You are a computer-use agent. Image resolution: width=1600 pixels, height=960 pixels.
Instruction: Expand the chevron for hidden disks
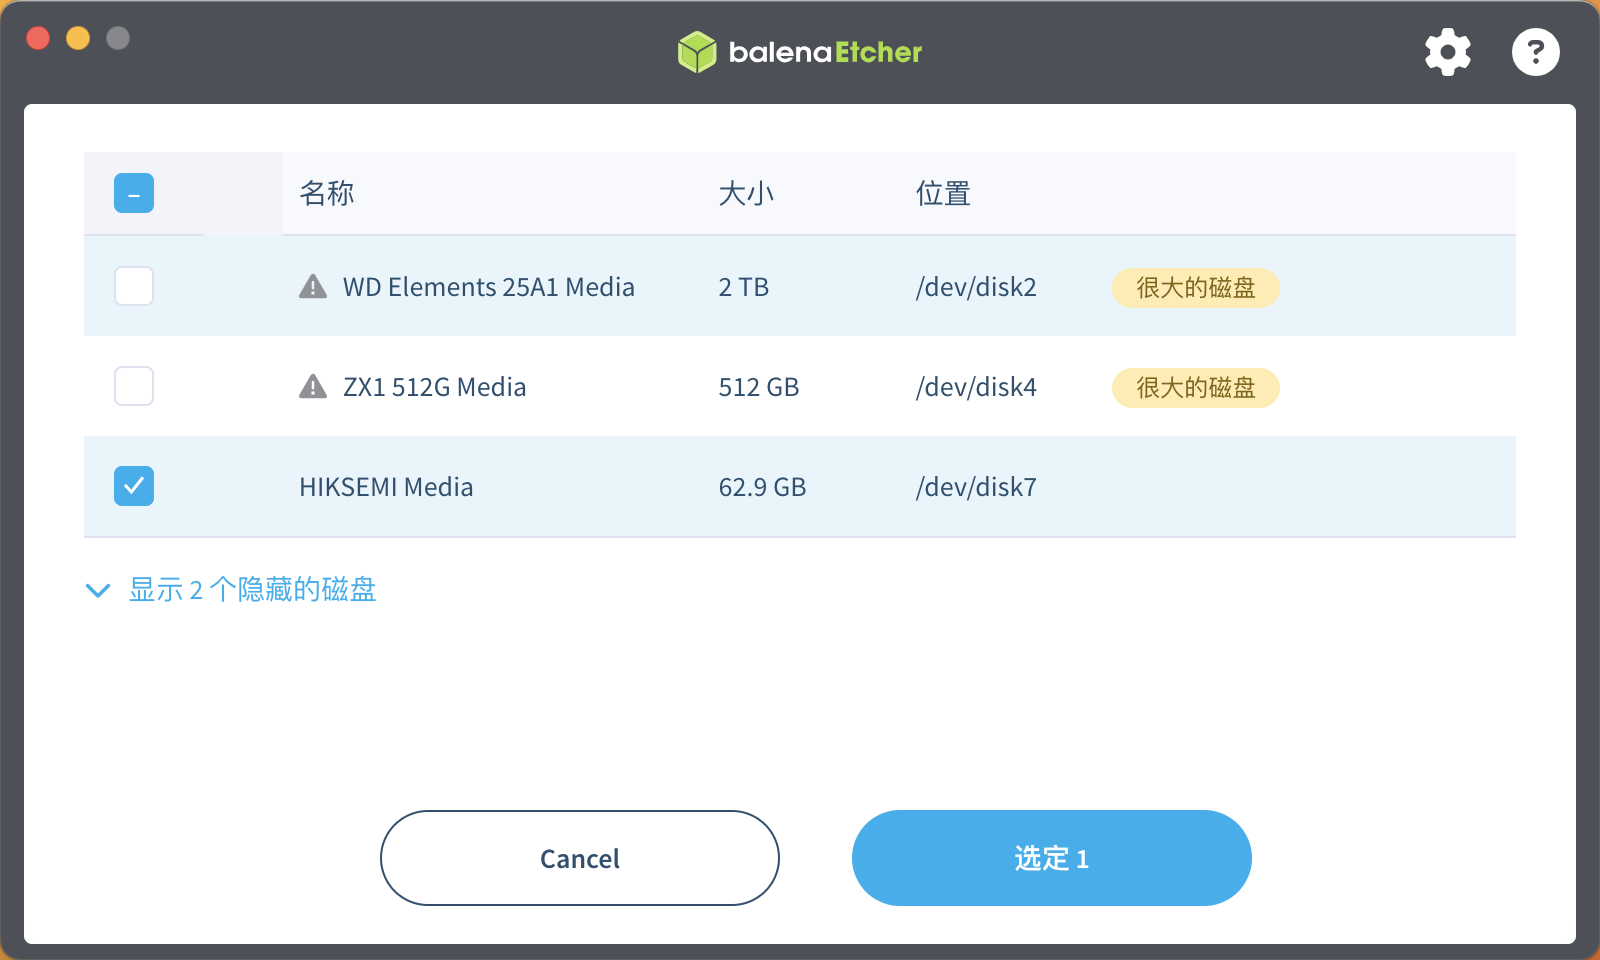pos(98,590)
